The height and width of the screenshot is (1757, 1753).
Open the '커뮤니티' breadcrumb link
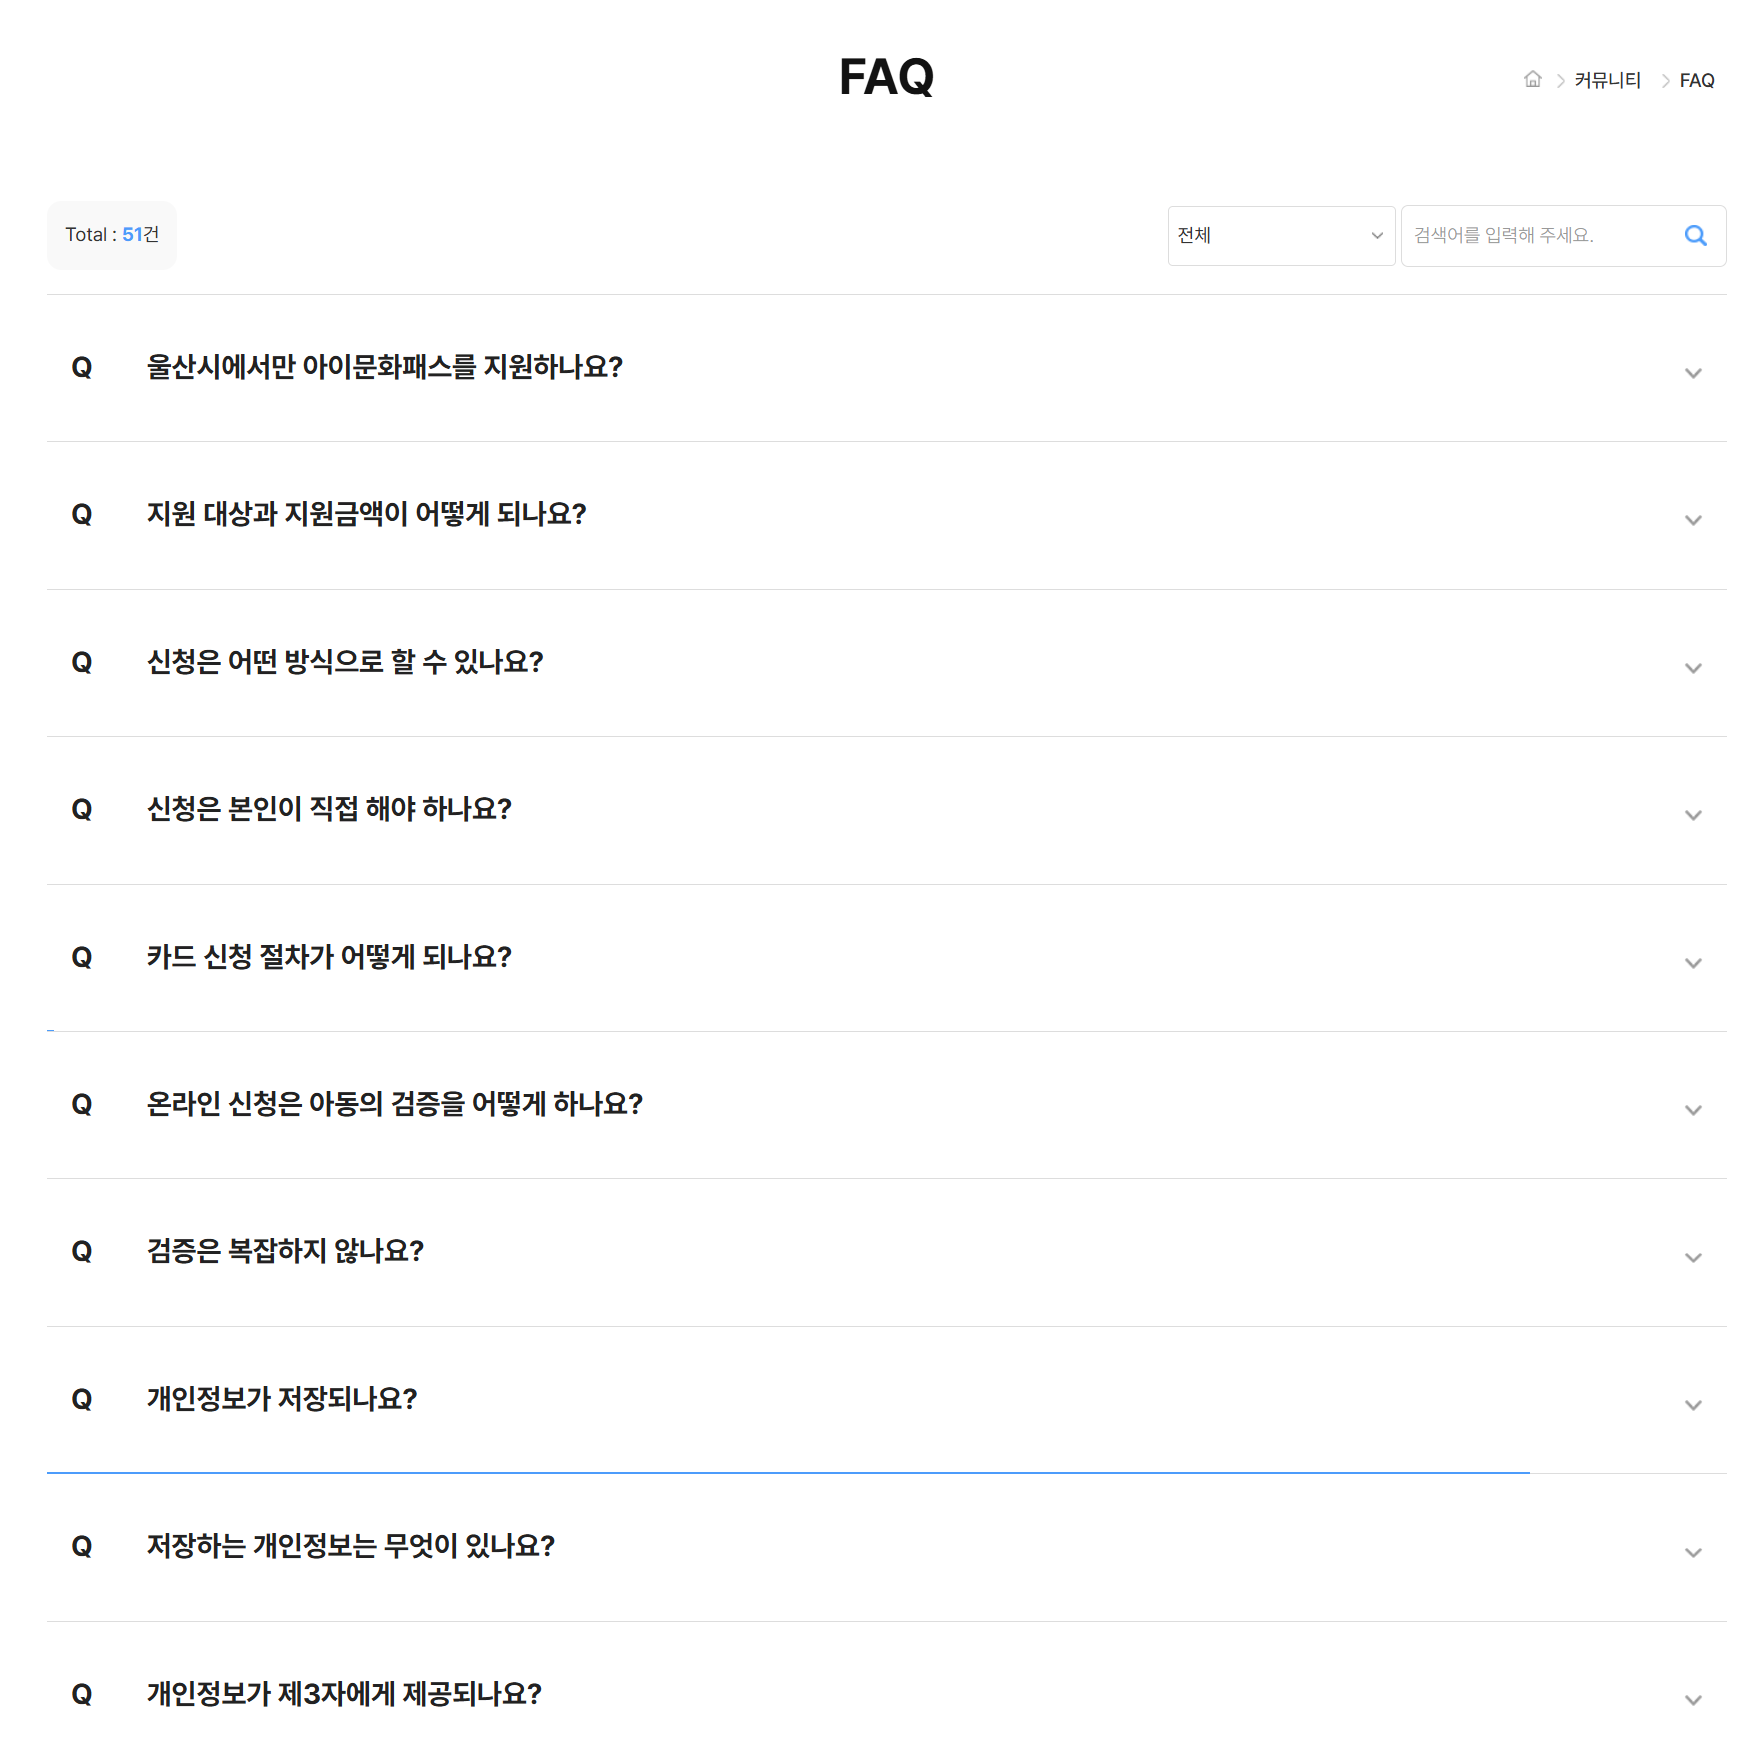pos(1606,80)
